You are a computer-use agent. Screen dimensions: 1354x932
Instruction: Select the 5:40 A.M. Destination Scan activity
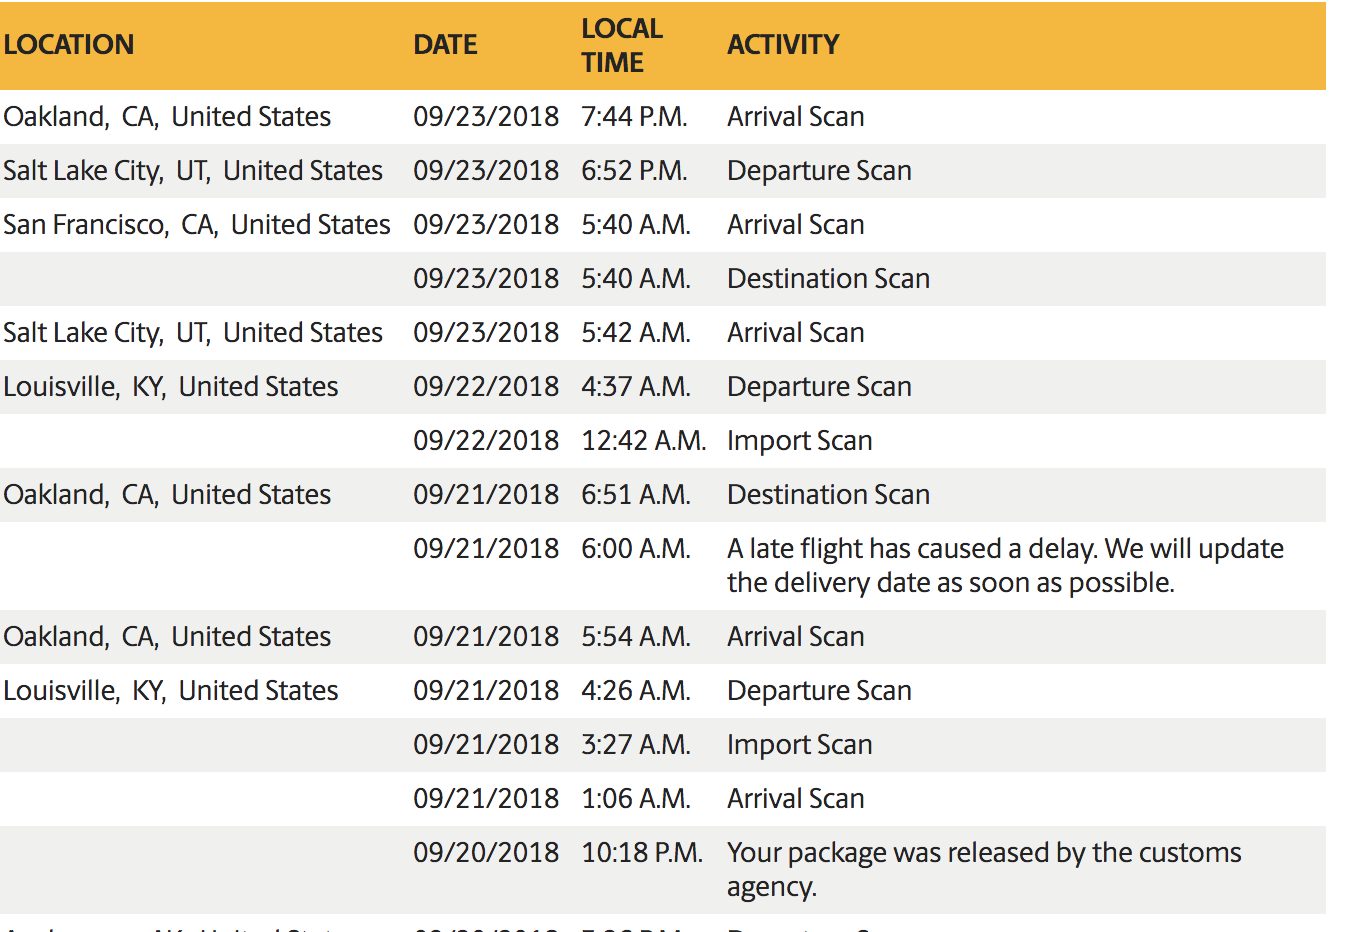pos(828,279)
